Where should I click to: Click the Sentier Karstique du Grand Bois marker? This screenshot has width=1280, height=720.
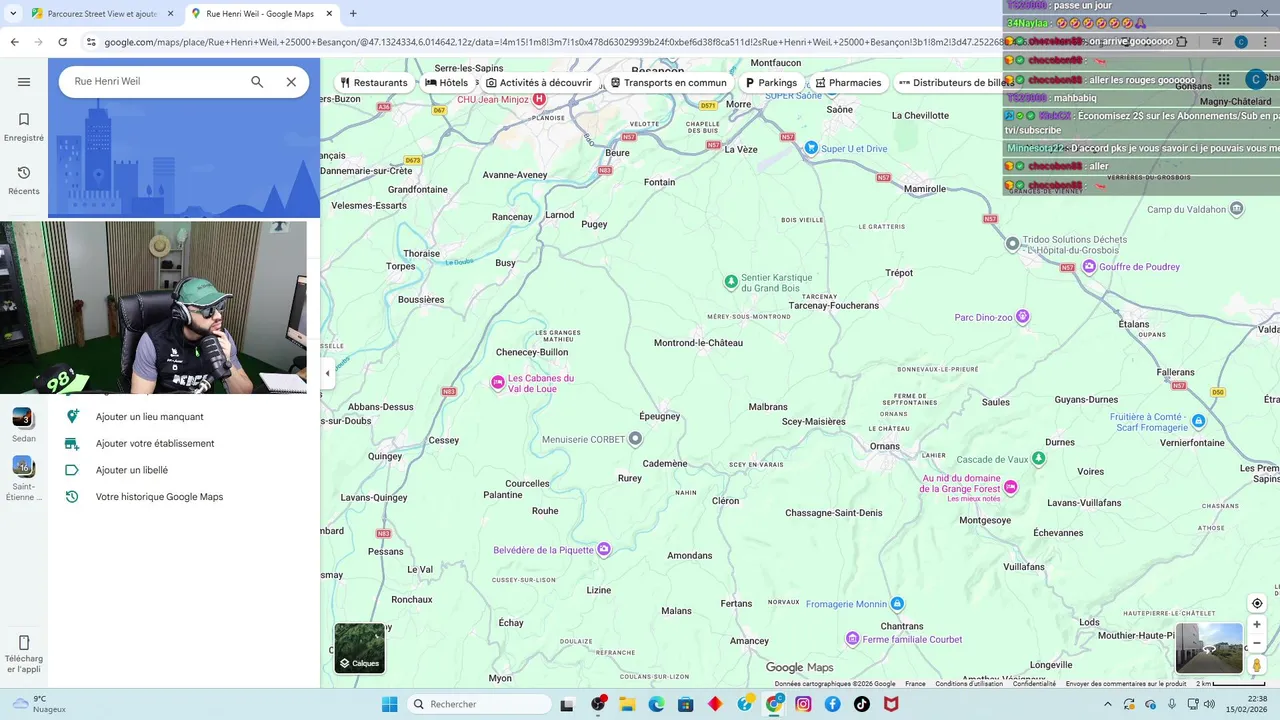(x=731, y=282)
